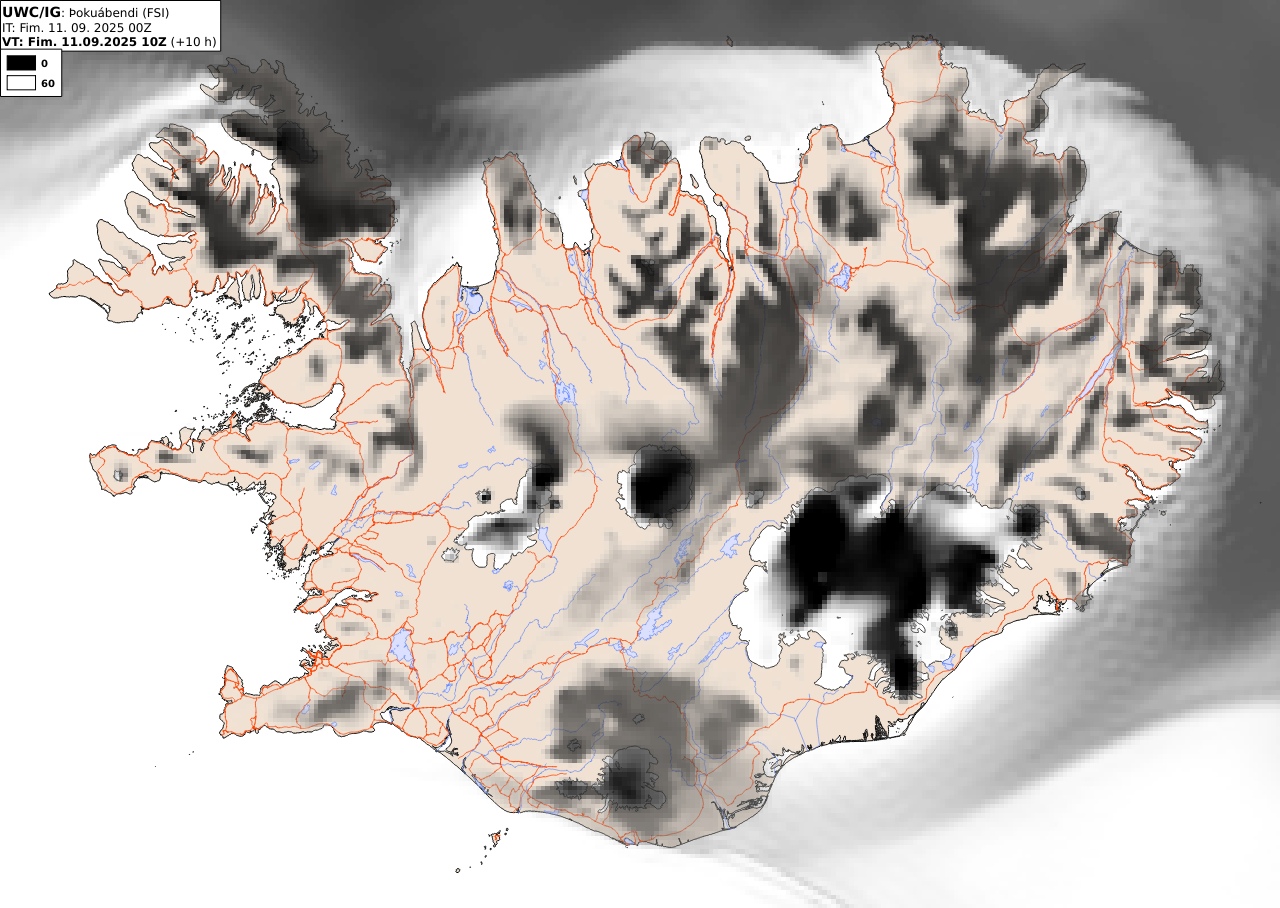Click the title text 'UWC/IG: Þokuábendi (FSI)'

[86, 12]
